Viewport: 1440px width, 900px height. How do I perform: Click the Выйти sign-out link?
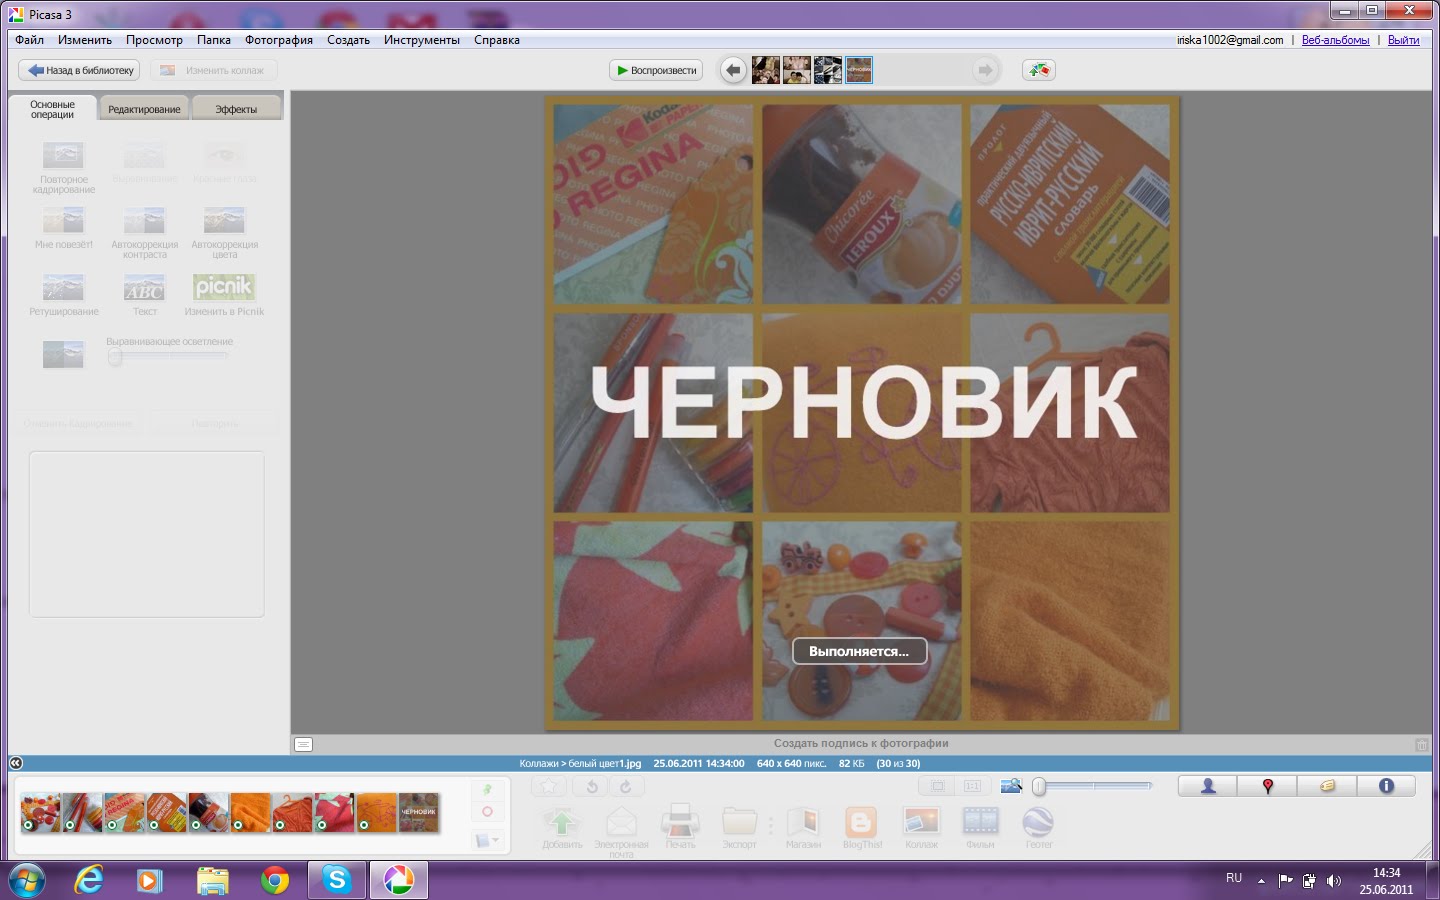[x=1403, y=40]
